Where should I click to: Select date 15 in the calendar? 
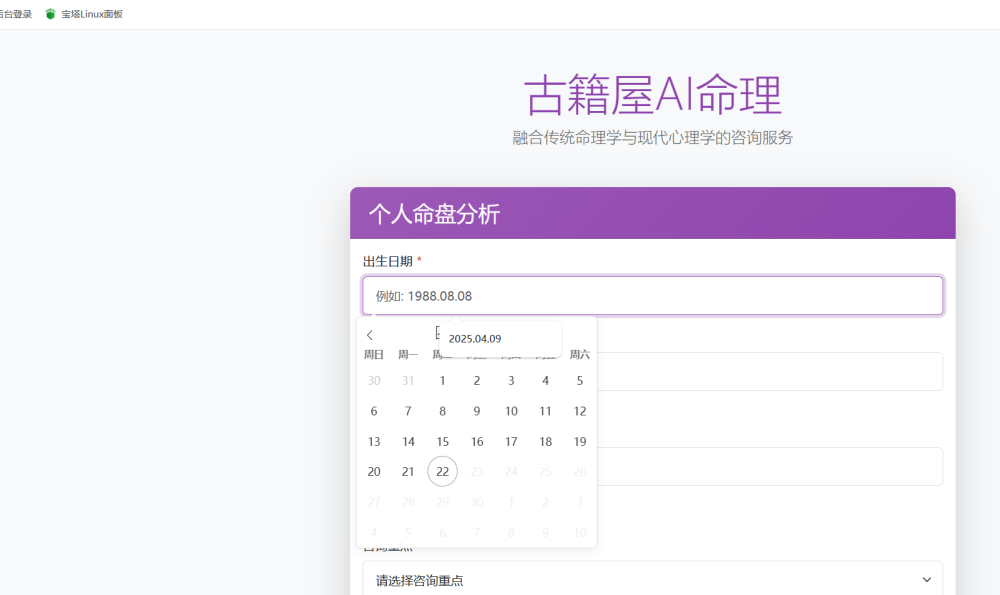(x=443, y=441)
